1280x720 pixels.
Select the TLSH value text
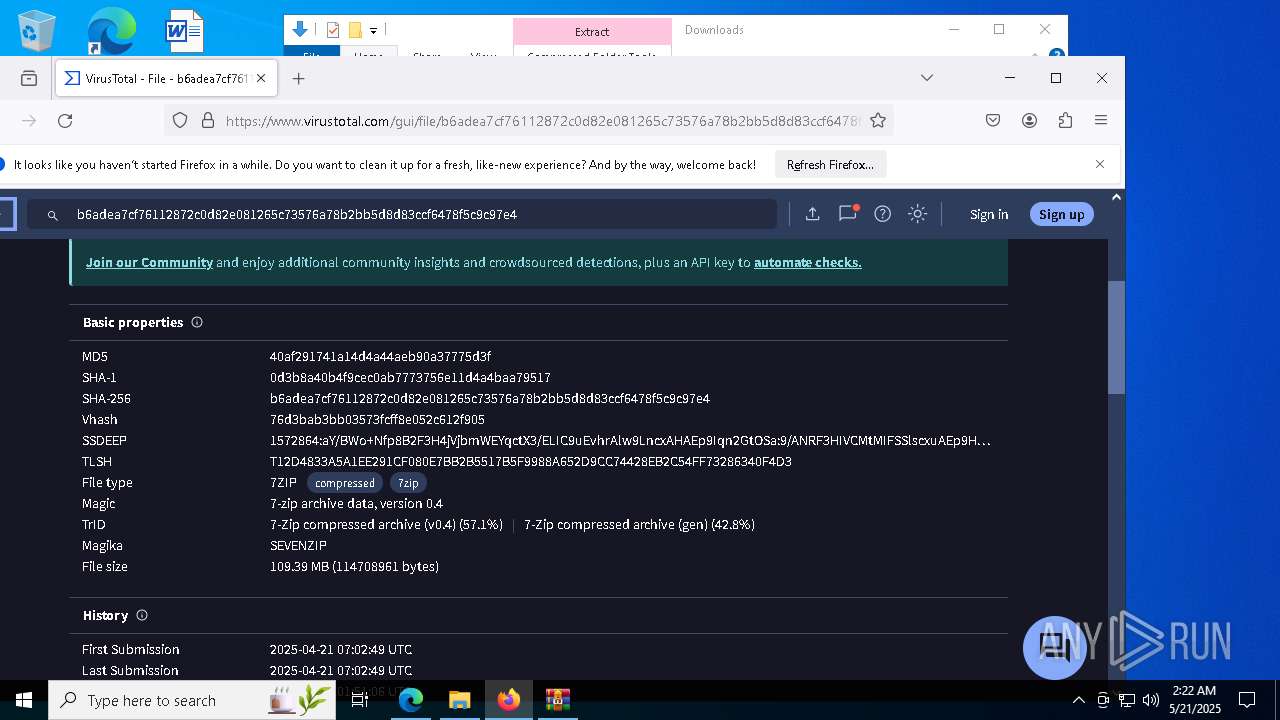[530, 462]
